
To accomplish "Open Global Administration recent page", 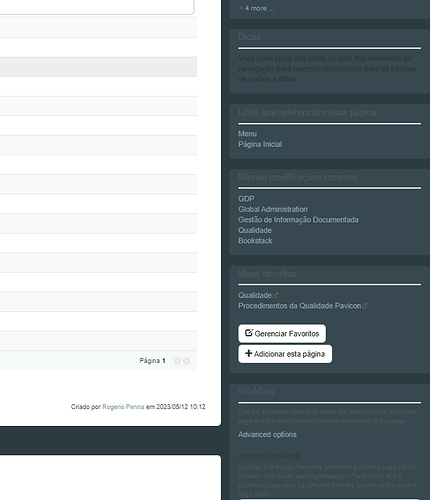I will pos(273,209).
